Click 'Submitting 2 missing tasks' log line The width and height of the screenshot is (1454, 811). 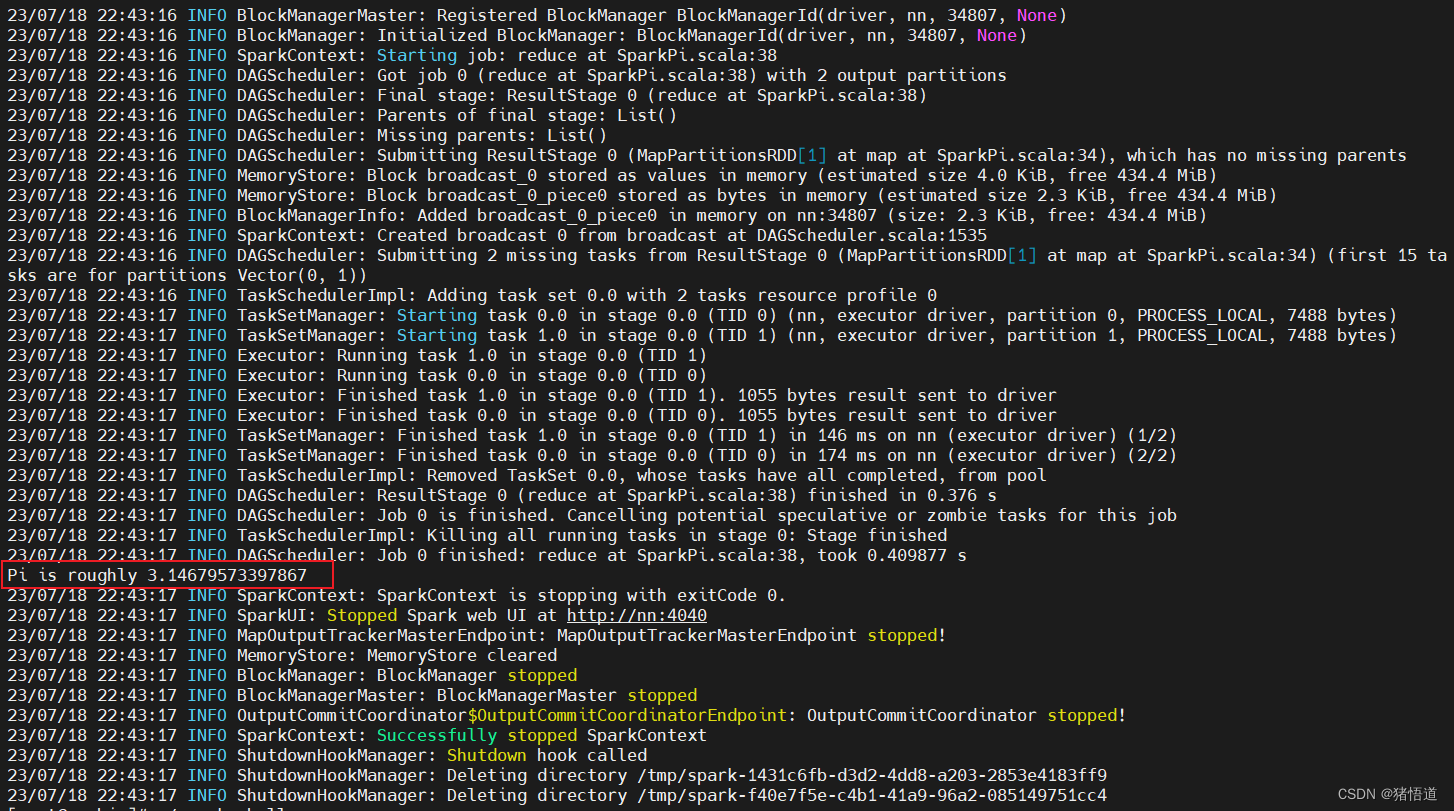pyautogui.click(x=727, y=265)
